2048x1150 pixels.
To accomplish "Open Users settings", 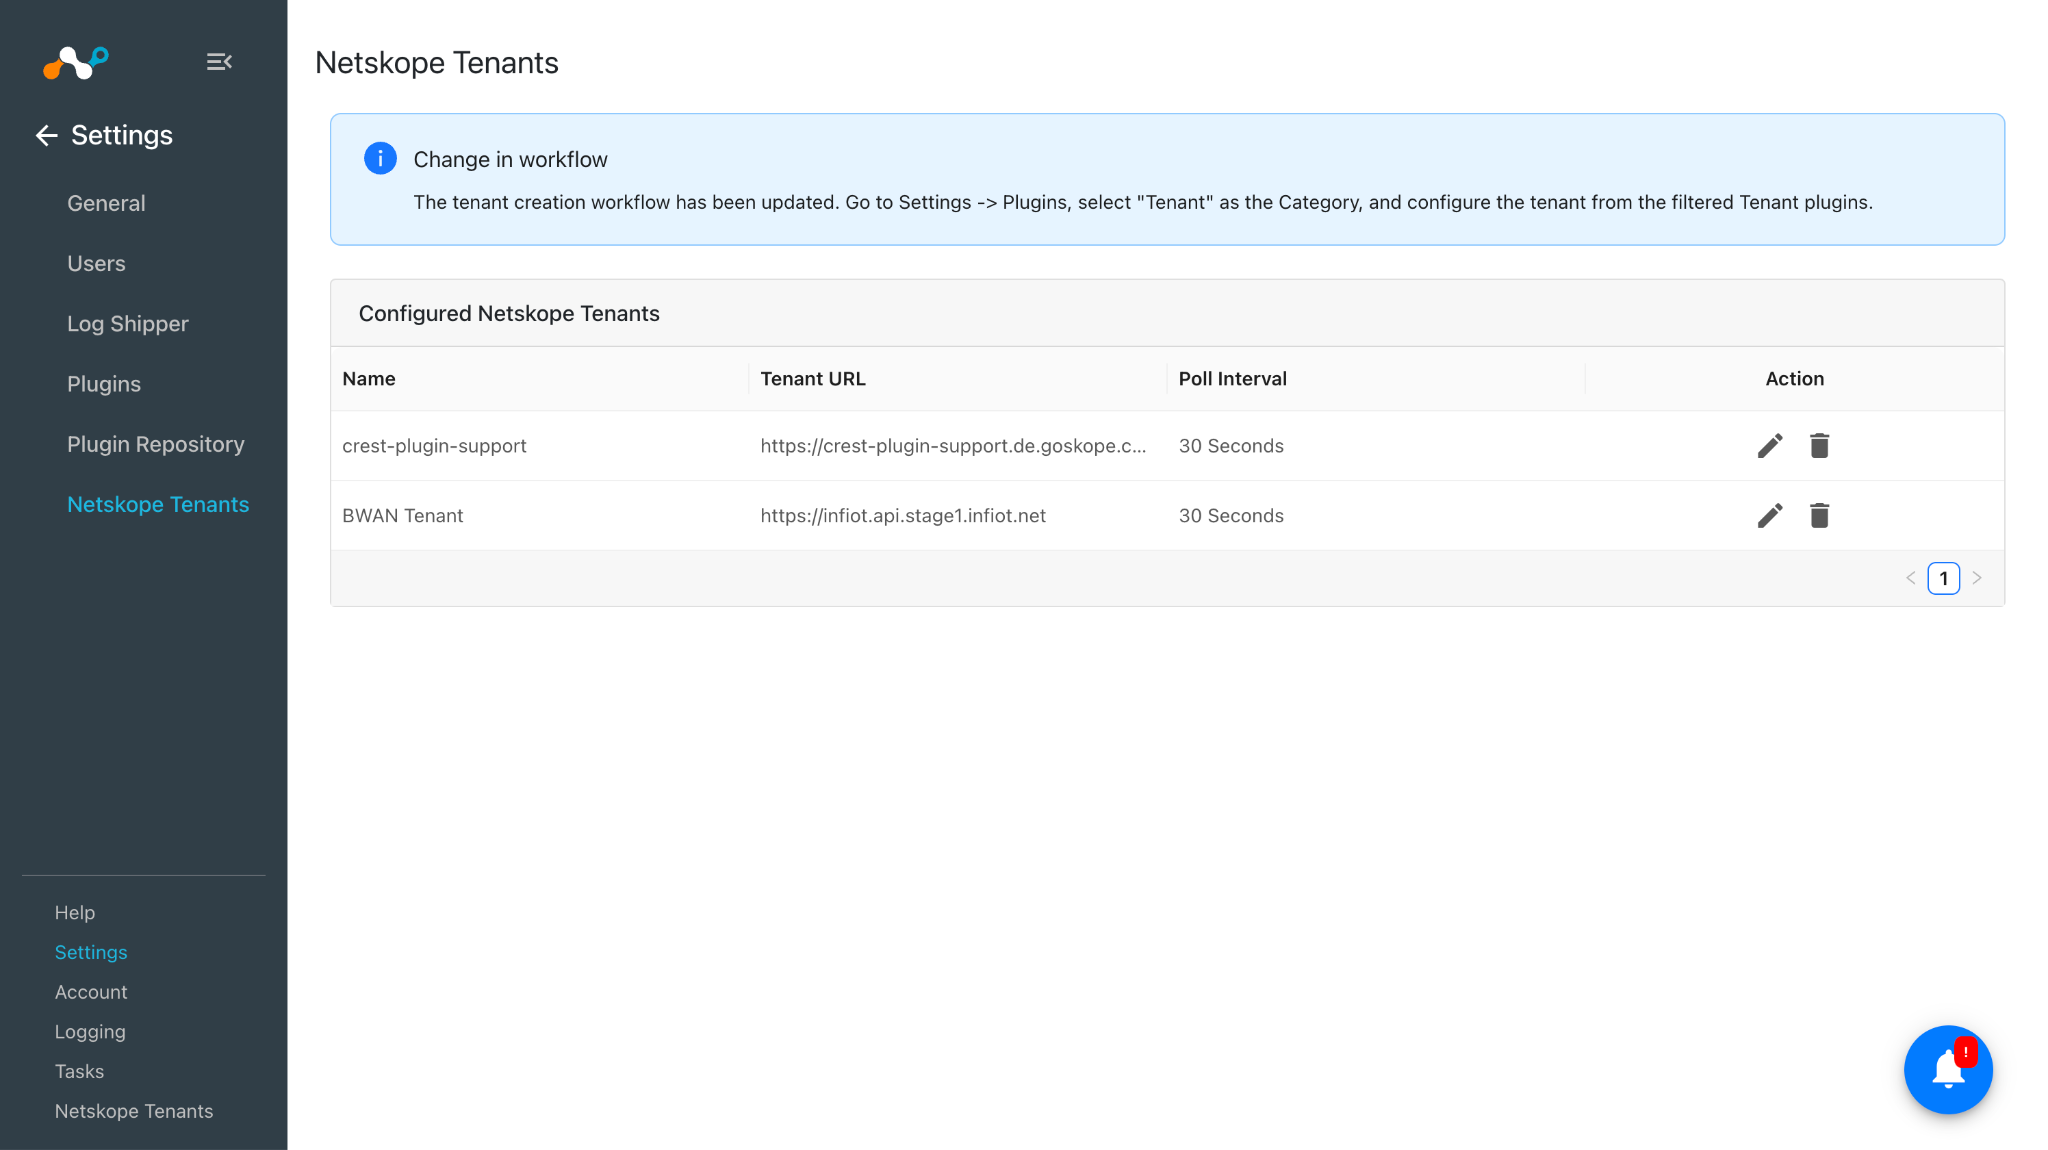I will click(x=96, y=263).
